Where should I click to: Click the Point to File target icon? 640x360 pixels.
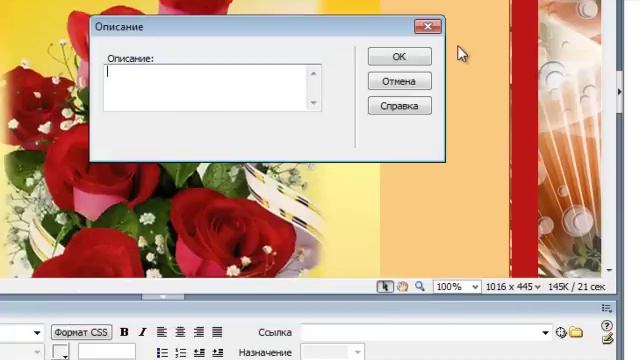[561, 333]
